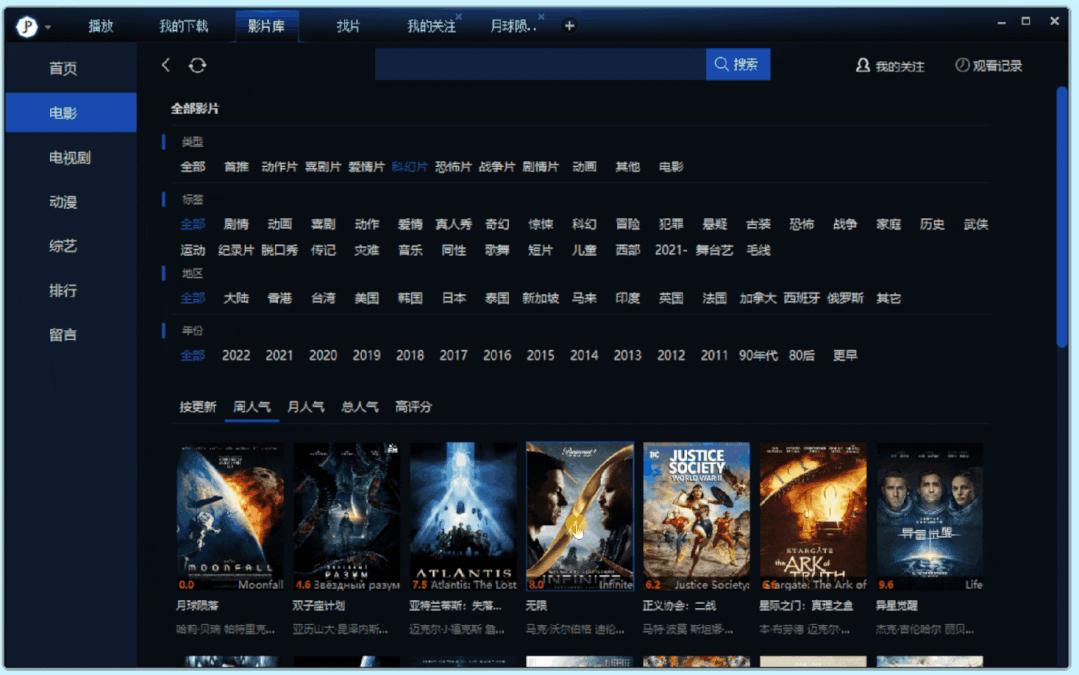This screenshot has width=1079, height=675.
Task: Select 日本 as the region filter
Action: pyautogui.click(x=453, y=297)
